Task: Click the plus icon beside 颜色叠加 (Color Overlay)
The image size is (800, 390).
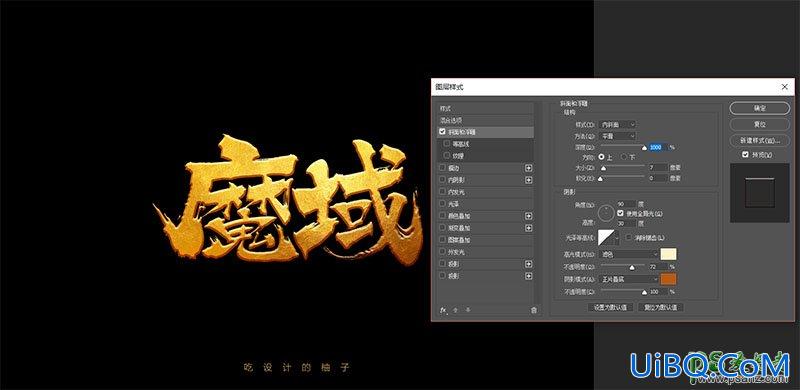Action: (529, 216)
